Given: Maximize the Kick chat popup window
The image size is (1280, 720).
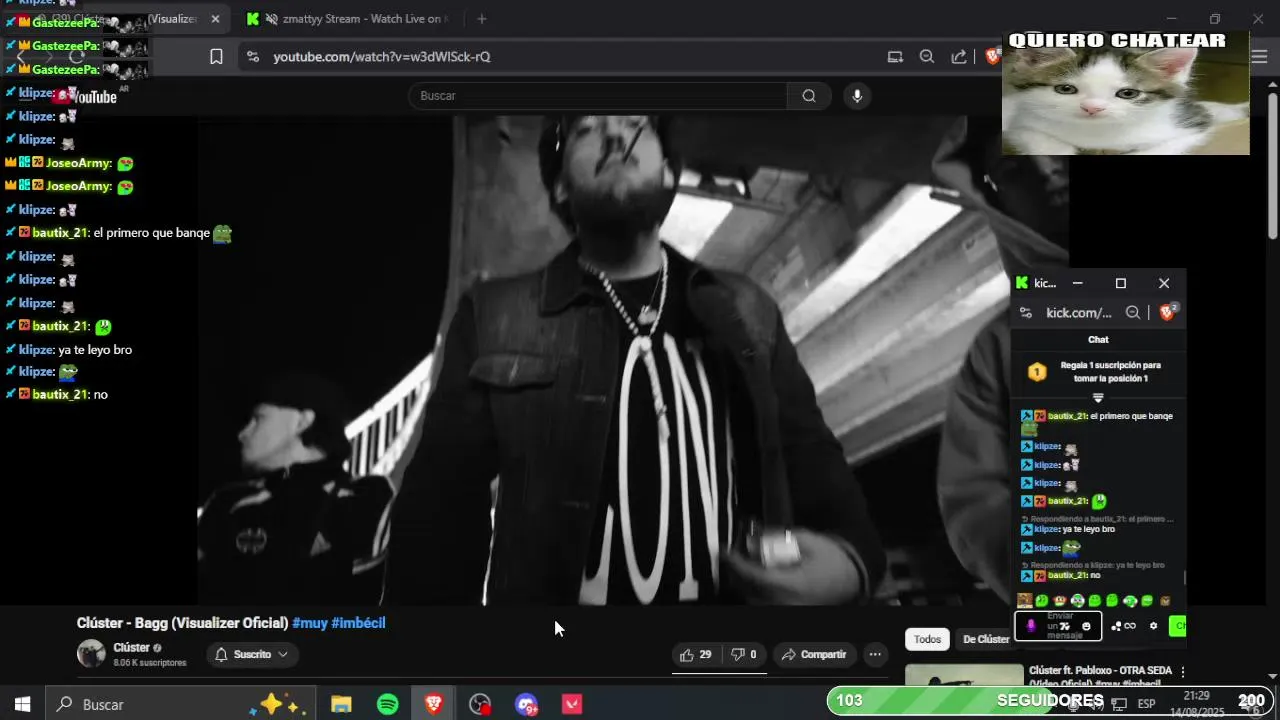Looking at the screenshot, I should [1120, 283].
